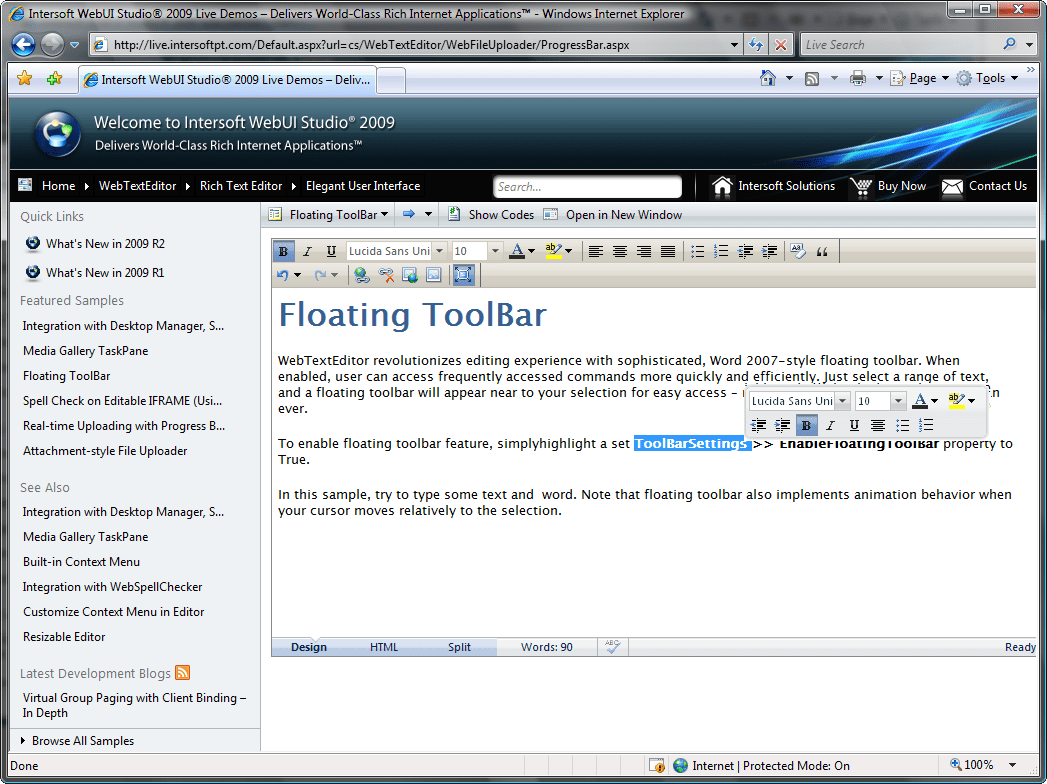This screenshot has height=784, width=1047.
Task: Open the browser Tools menu
Action: pos(988,78)
